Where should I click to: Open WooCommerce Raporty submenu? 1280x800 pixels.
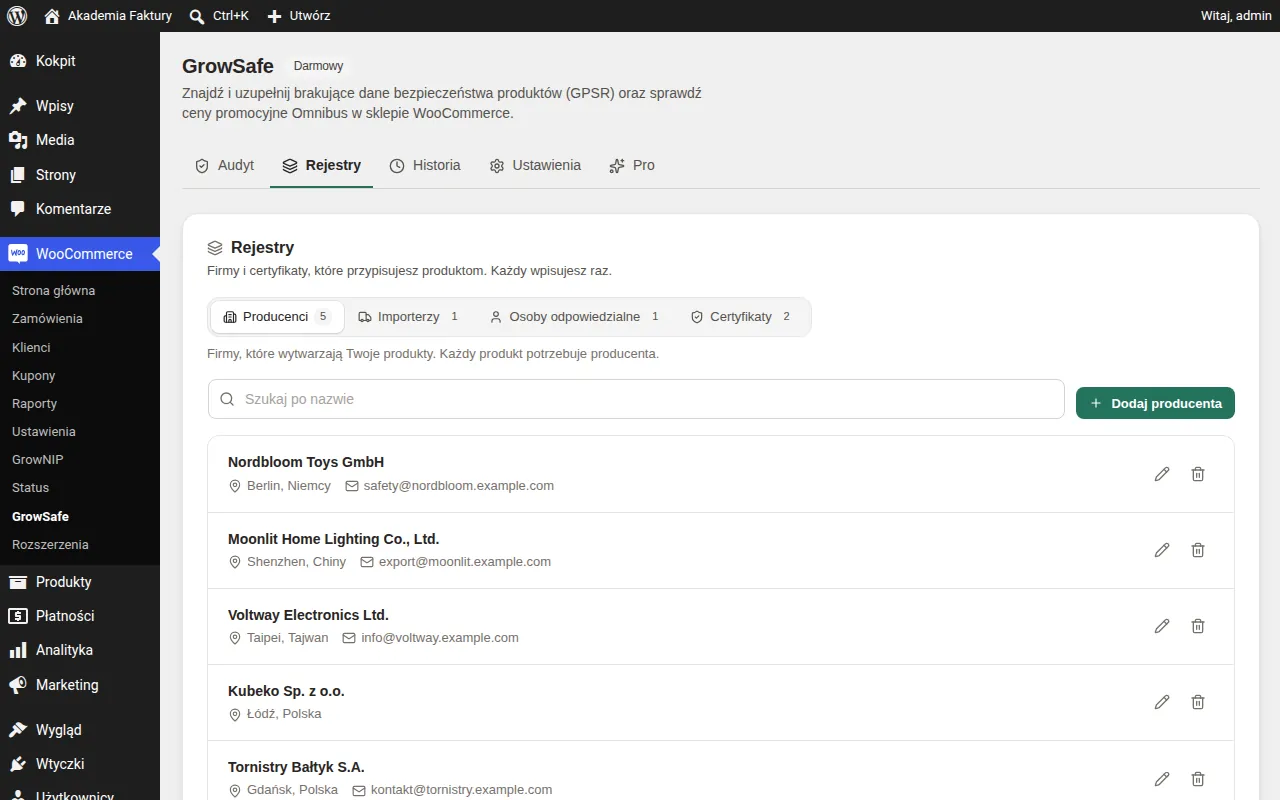pos(80,404)
